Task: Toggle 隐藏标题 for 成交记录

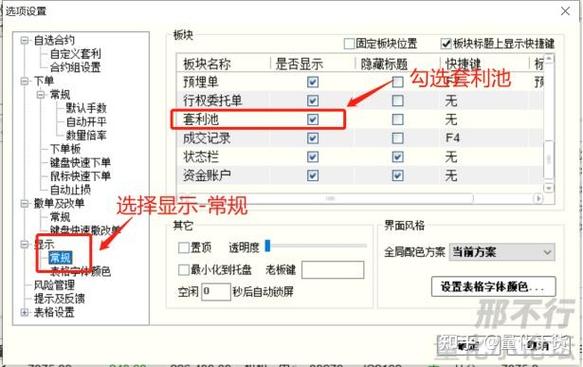Action: click(x=398, y=138)
